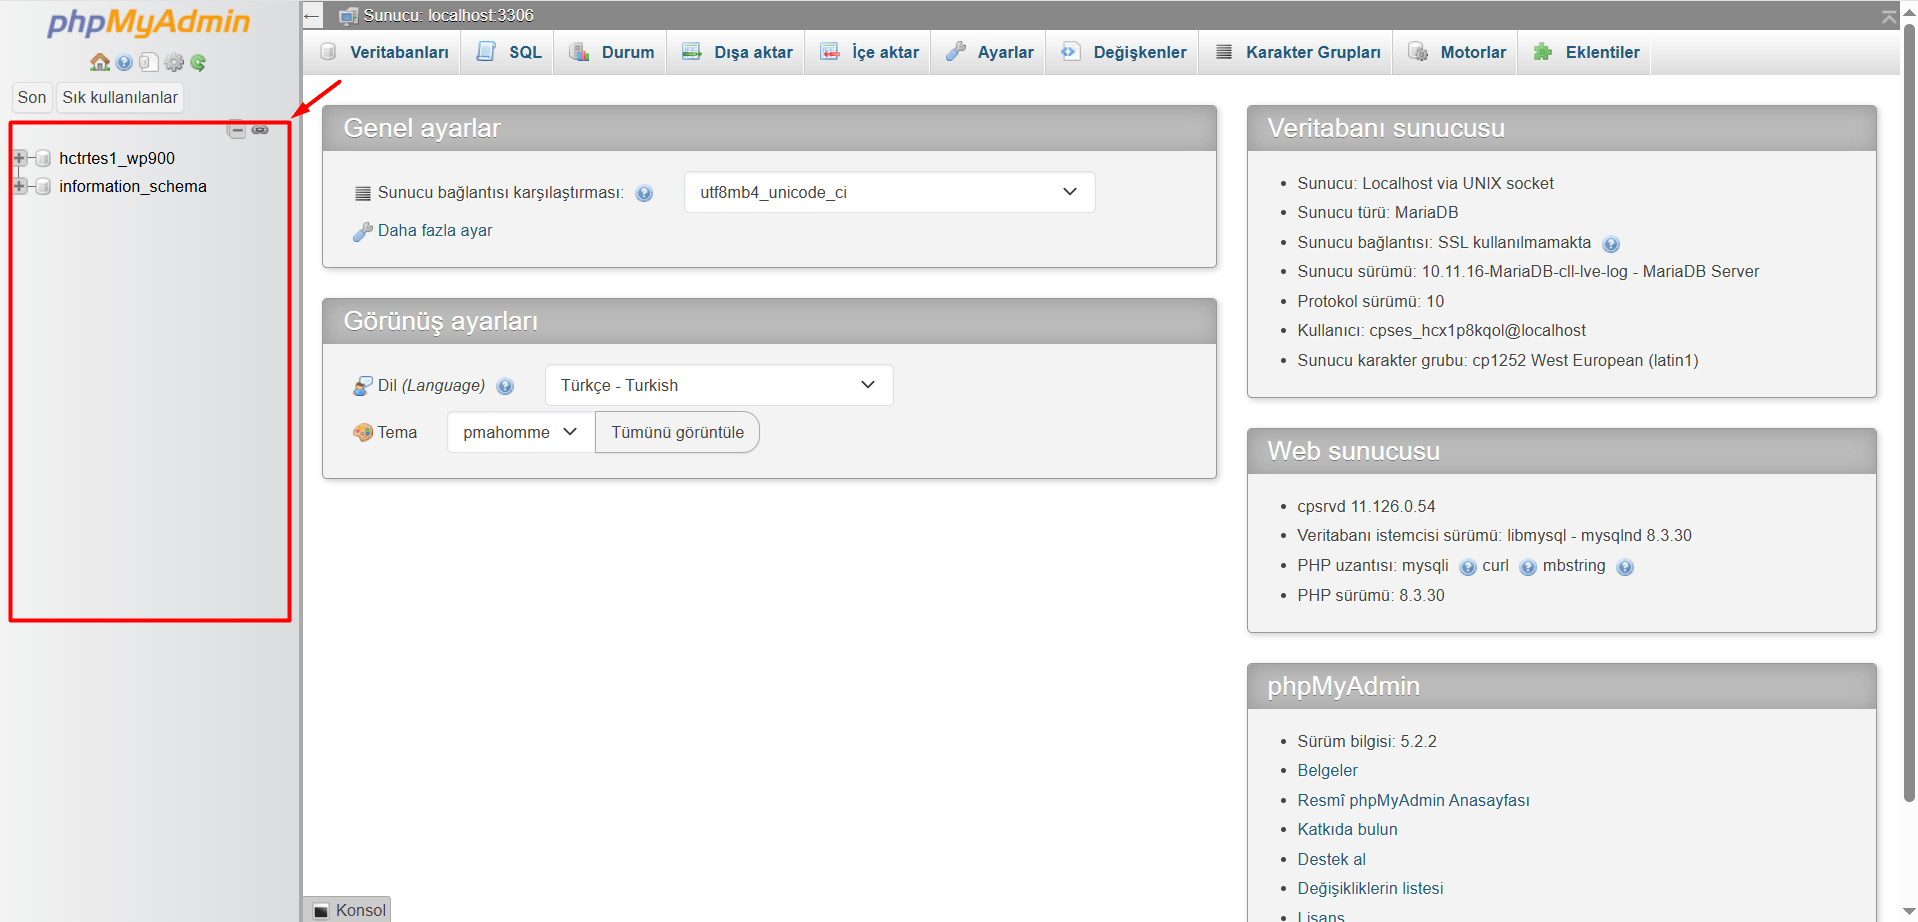Screen dimensions: 1918x922
Task: Click the Destek al link
Action: coord(1331,860)
